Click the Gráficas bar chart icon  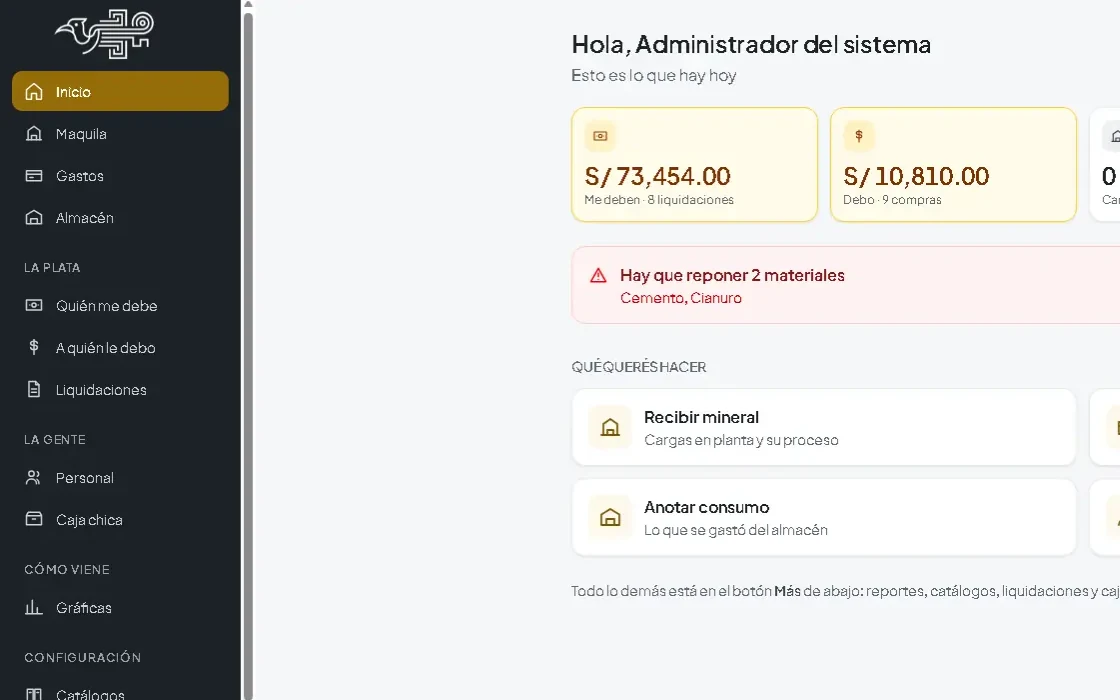tap(34, 607)
